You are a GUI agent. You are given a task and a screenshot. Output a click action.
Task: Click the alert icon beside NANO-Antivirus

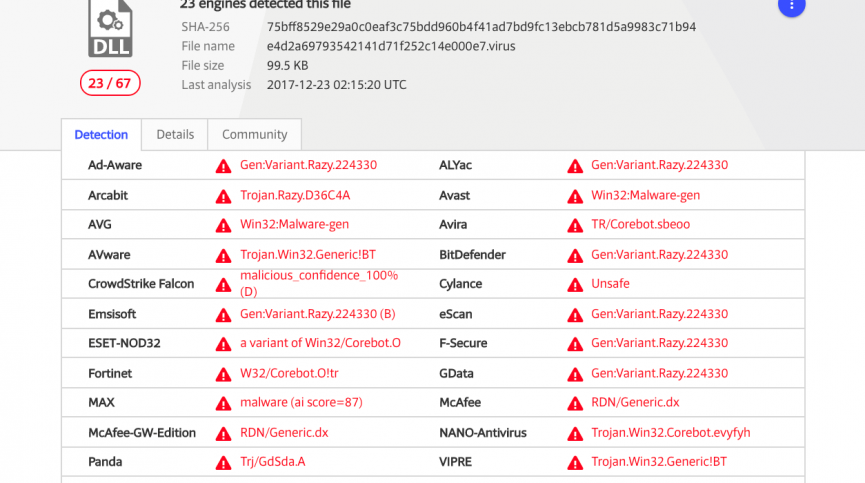tap(575, 433)
